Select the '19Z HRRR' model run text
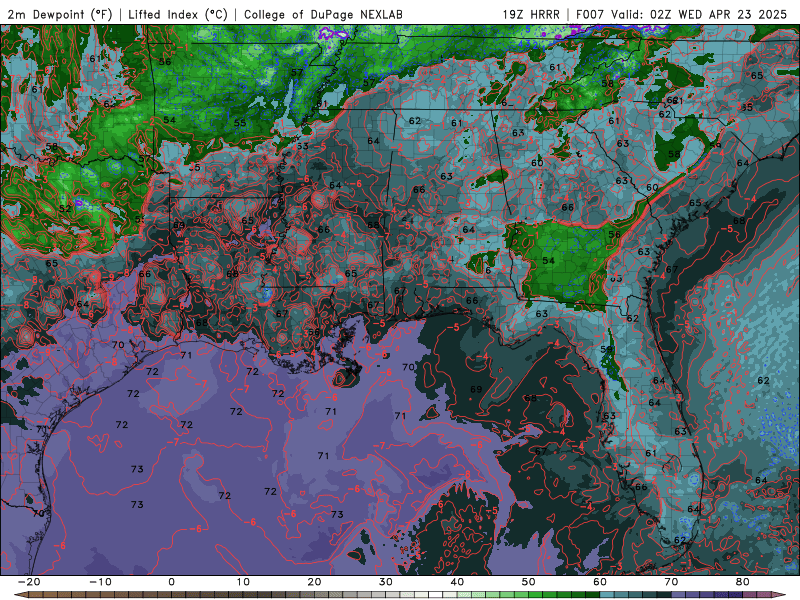 point(531,15)
